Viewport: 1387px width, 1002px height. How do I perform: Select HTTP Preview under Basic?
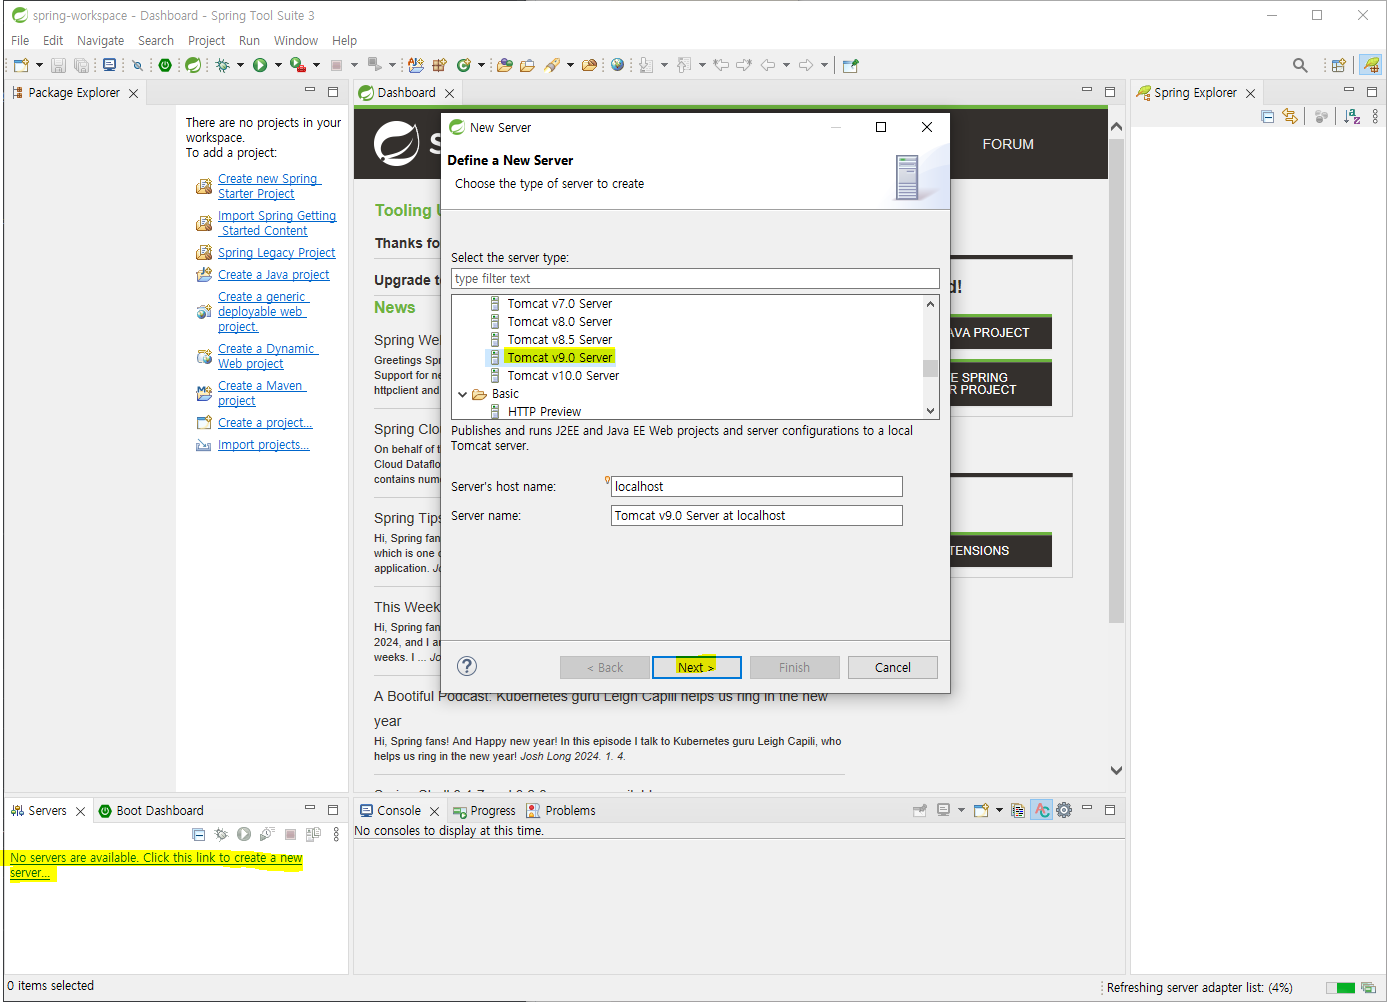(x=544, y=411)
